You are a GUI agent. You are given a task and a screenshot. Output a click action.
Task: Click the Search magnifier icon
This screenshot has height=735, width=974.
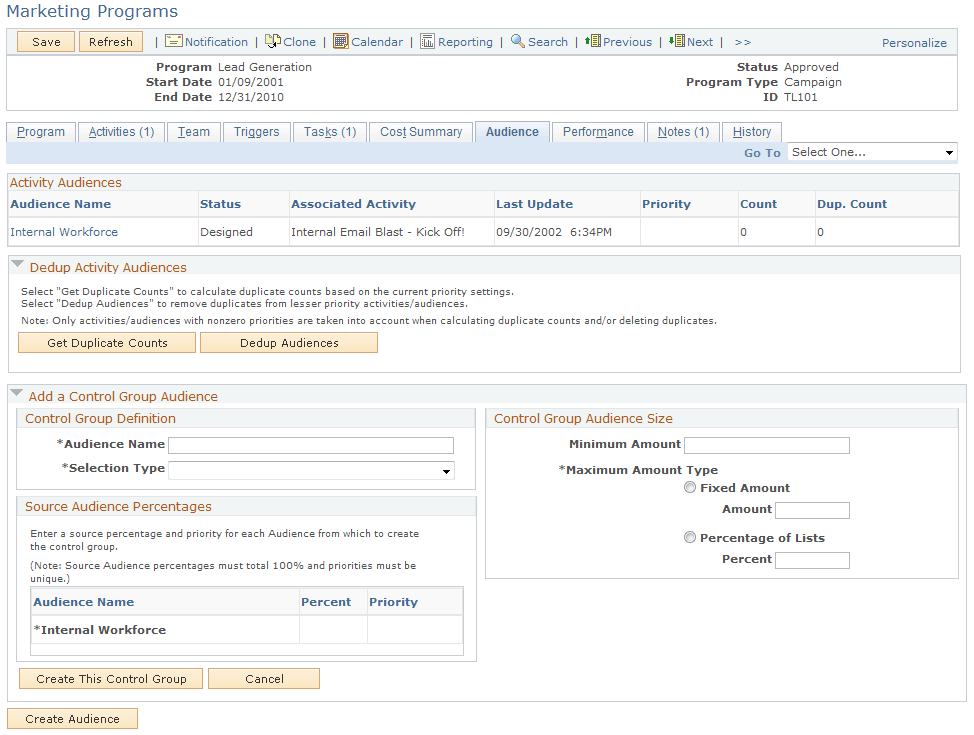coord(517,41)
